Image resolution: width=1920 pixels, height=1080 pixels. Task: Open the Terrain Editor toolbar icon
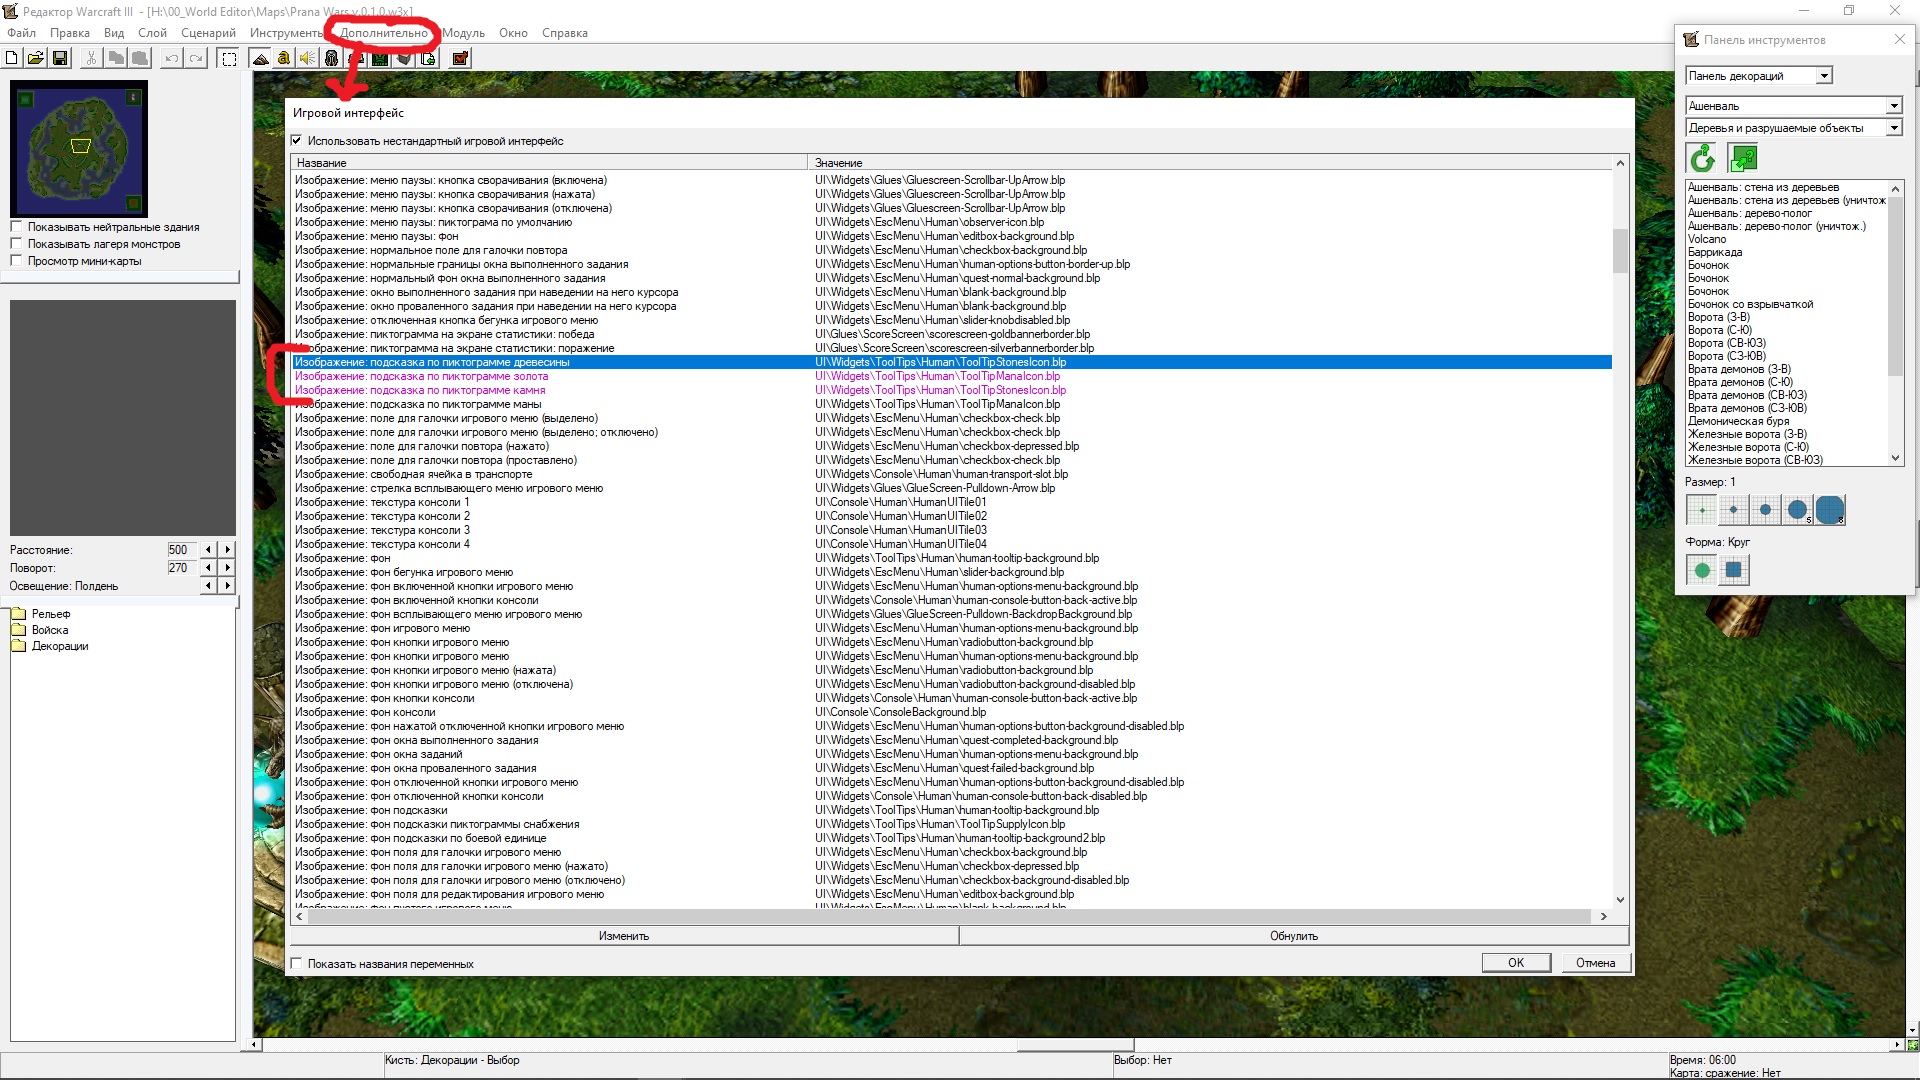point(260,59)
